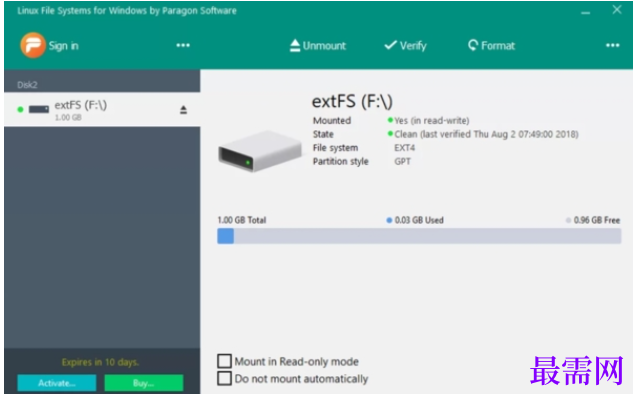The image size is (642, 402).
Task: Click the large hard drive image
Action: 260,151
